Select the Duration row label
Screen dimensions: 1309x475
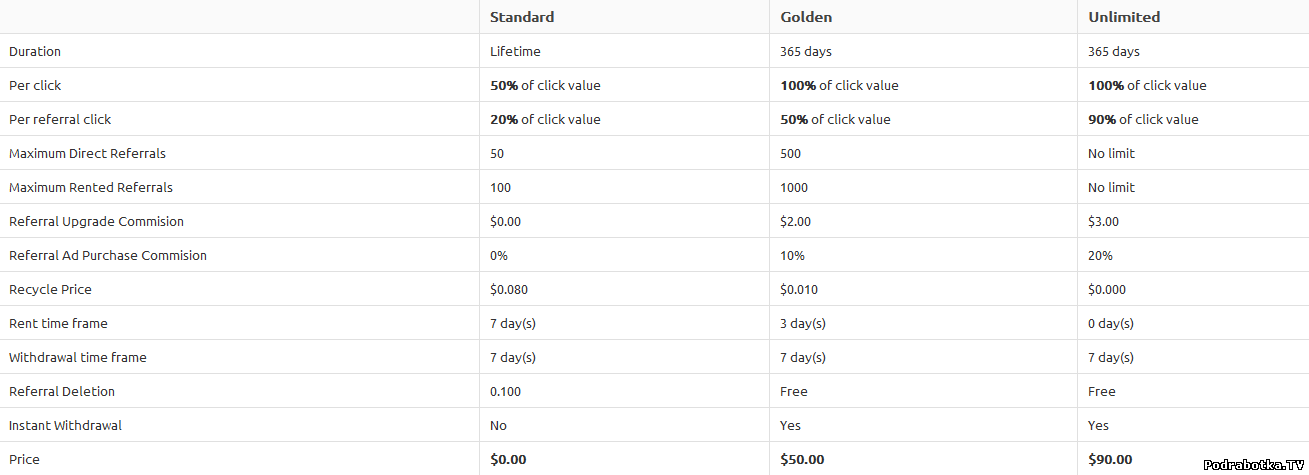click(x=35, y=51)
